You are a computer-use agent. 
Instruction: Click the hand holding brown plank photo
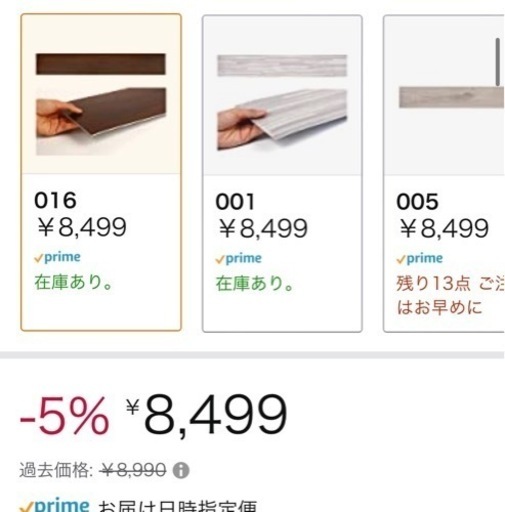point(101,121)
